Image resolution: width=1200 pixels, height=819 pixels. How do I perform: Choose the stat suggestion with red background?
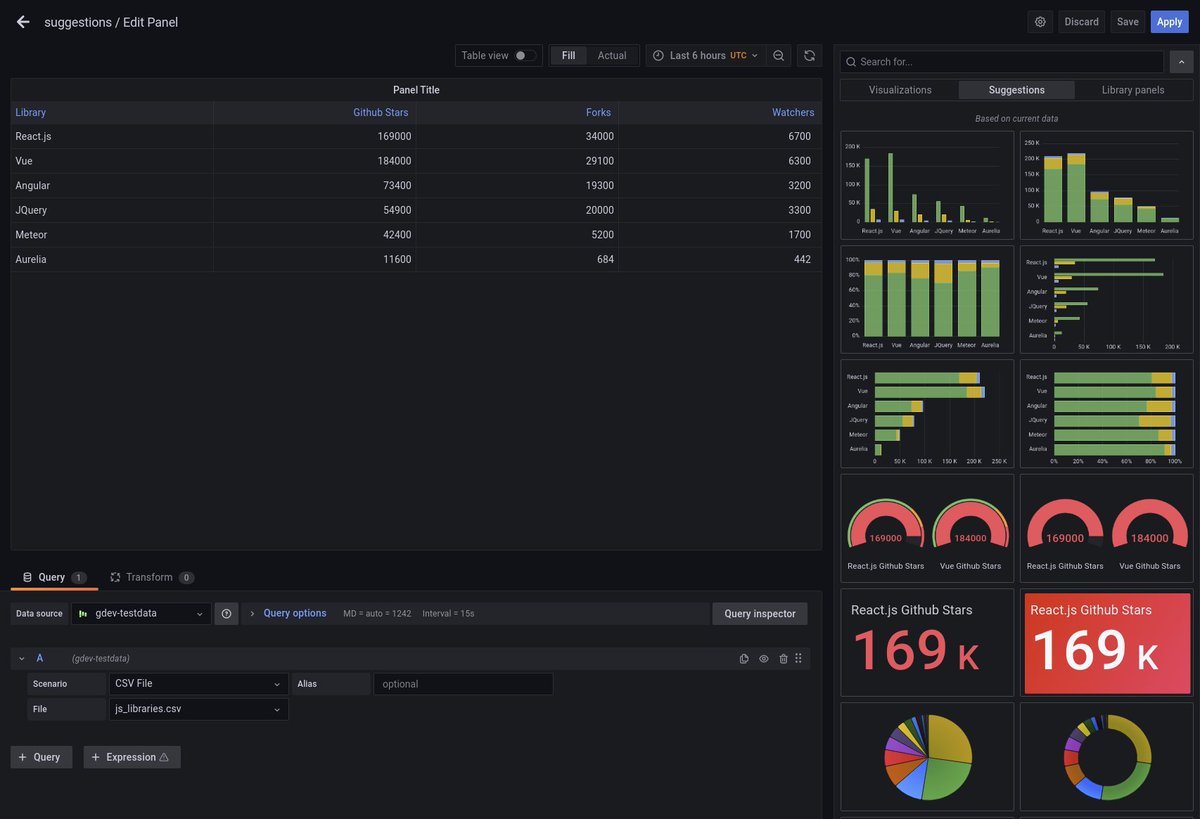(x=1106, y=642)
